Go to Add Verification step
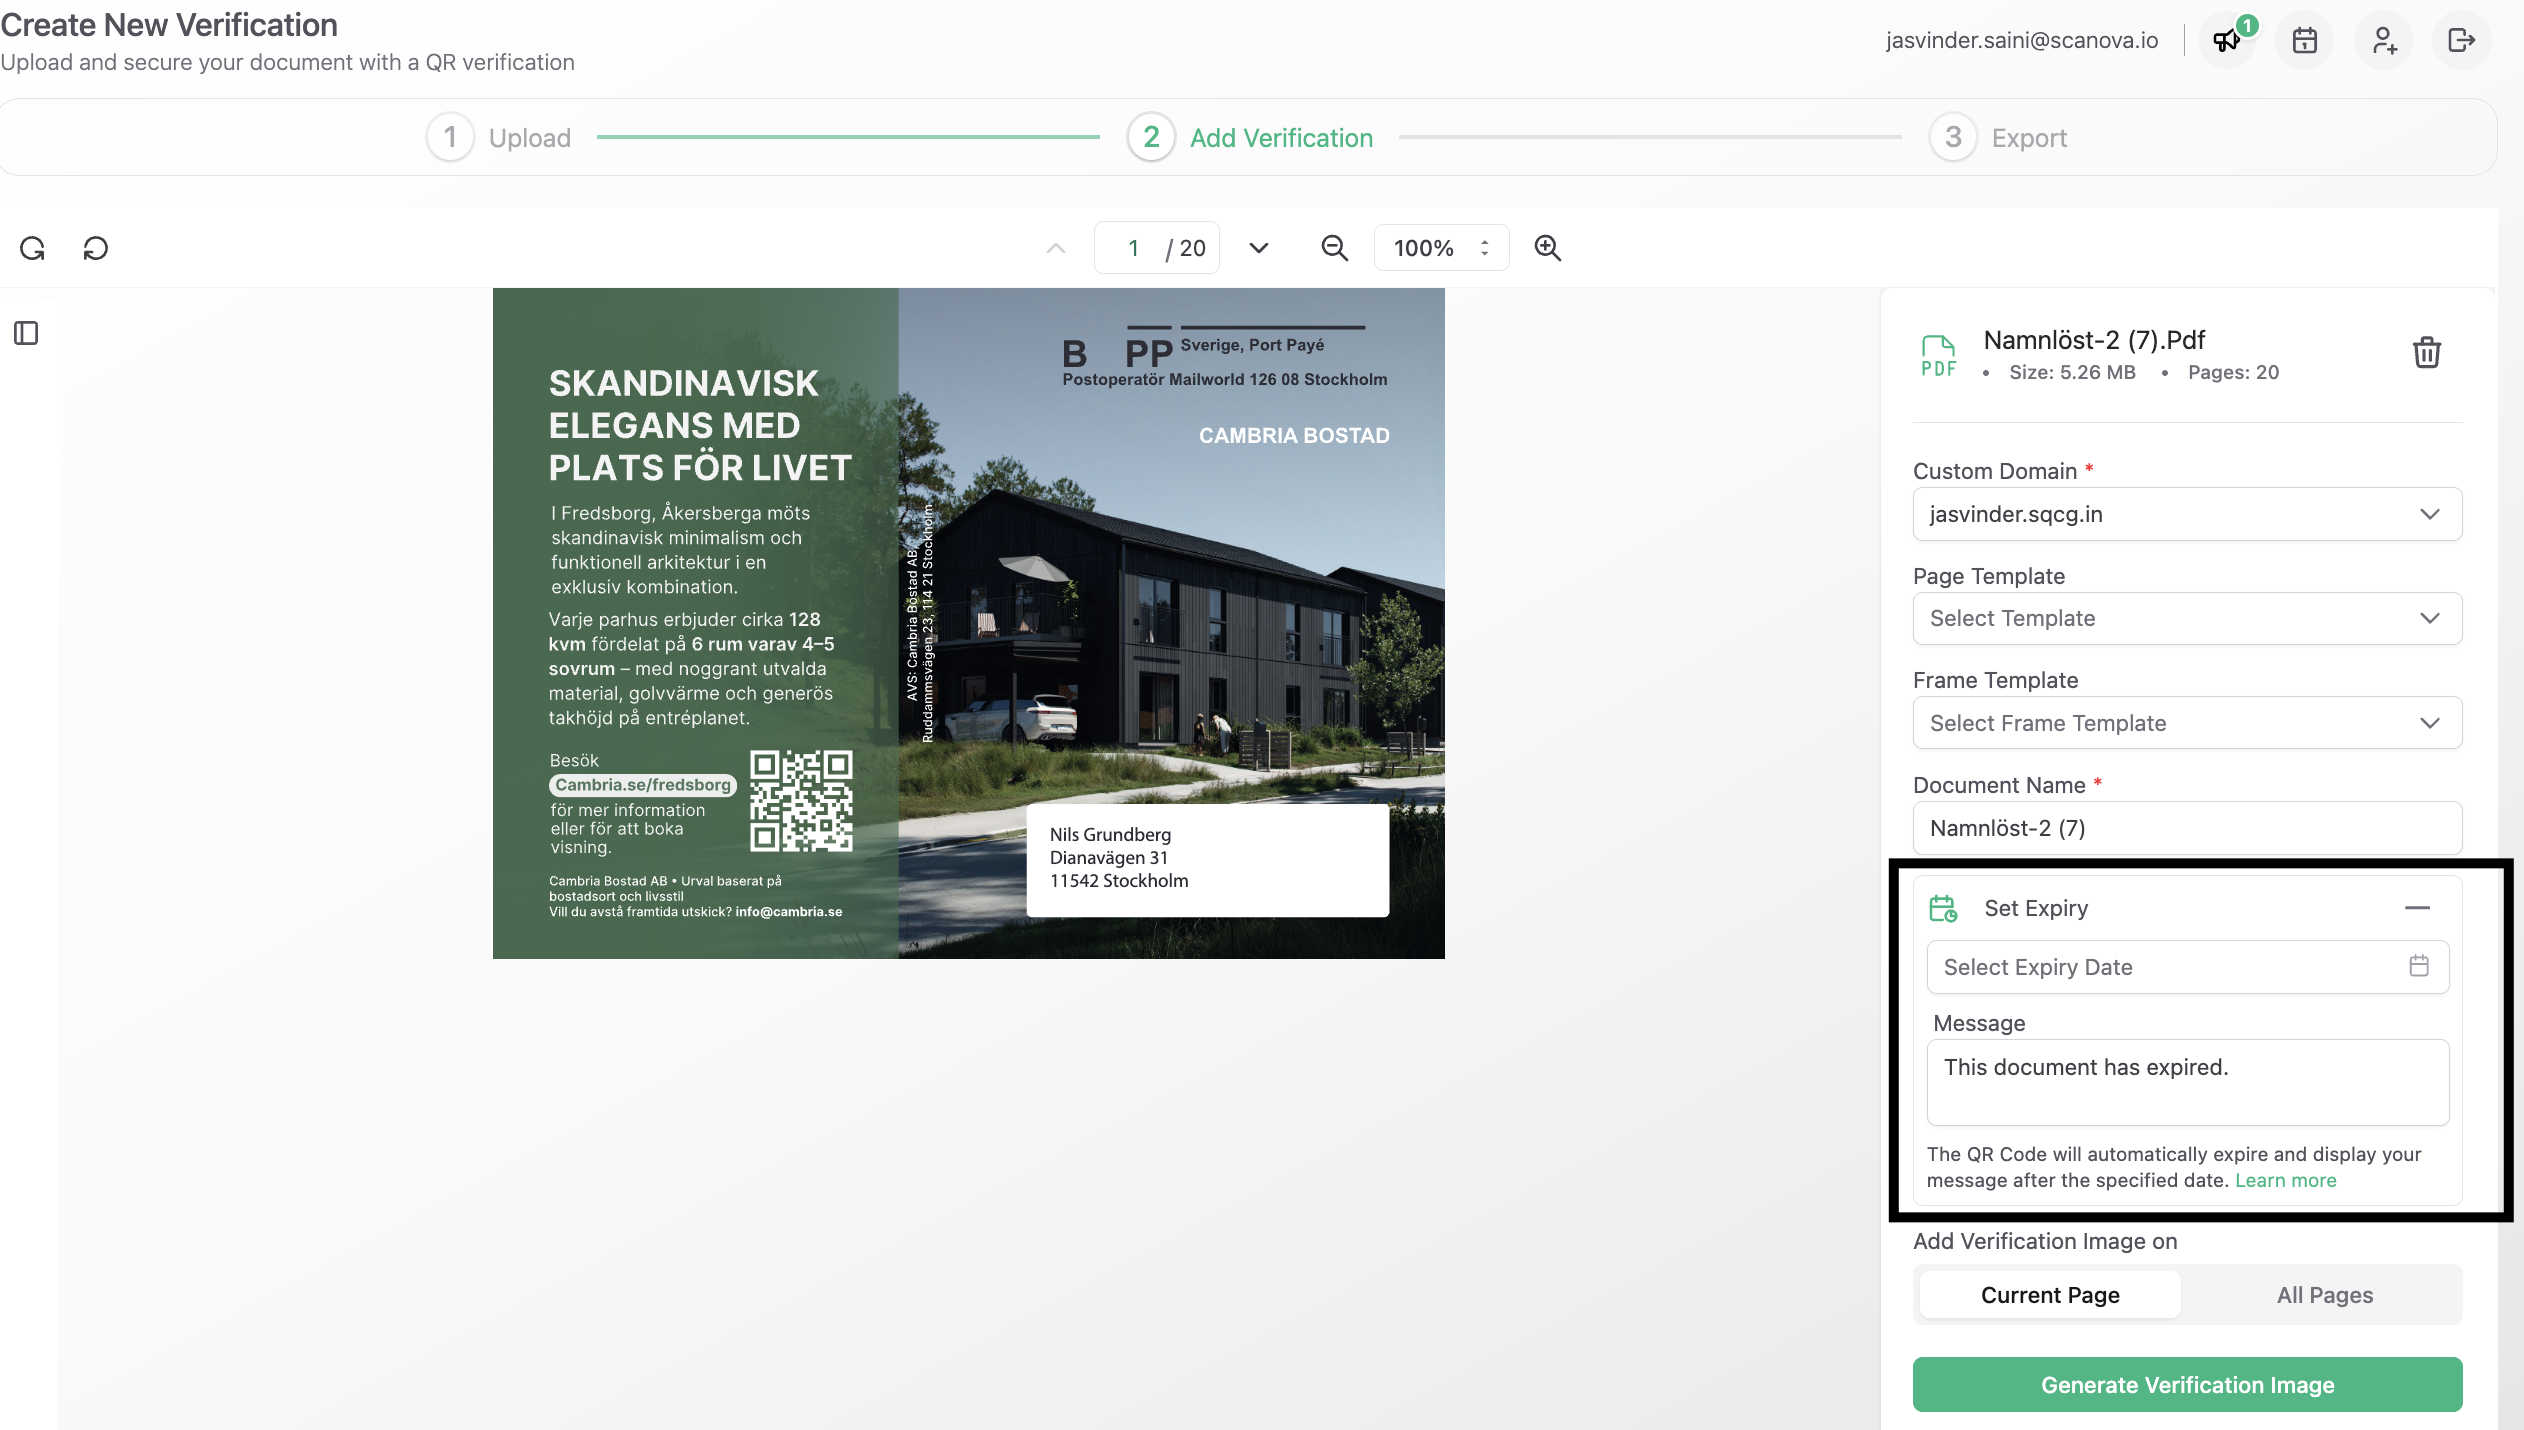 [x=1250, y=137]
